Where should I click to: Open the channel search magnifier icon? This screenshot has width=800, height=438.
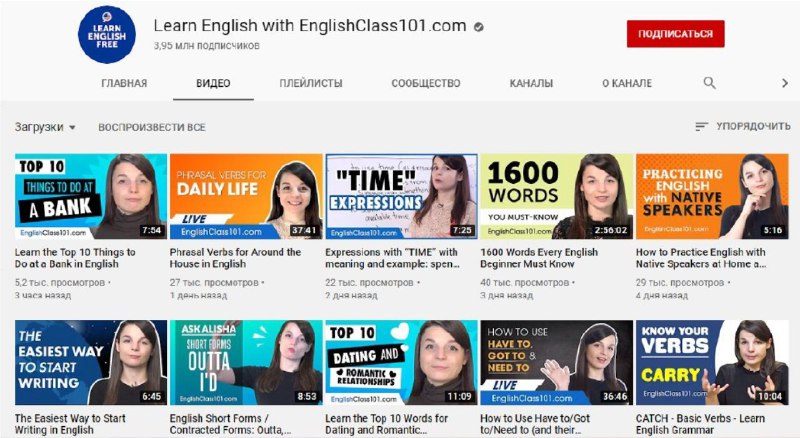[x=709, y=83]
